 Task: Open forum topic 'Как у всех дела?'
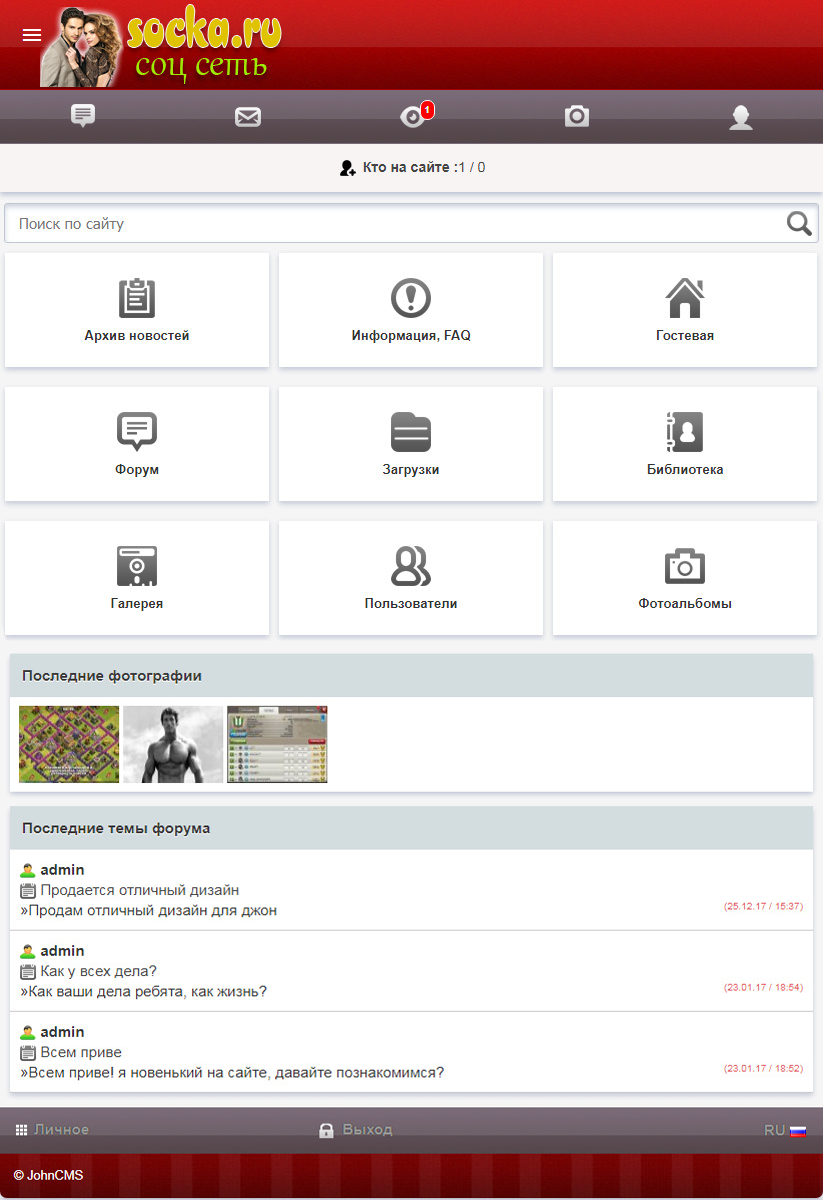[x=99, y=971]
